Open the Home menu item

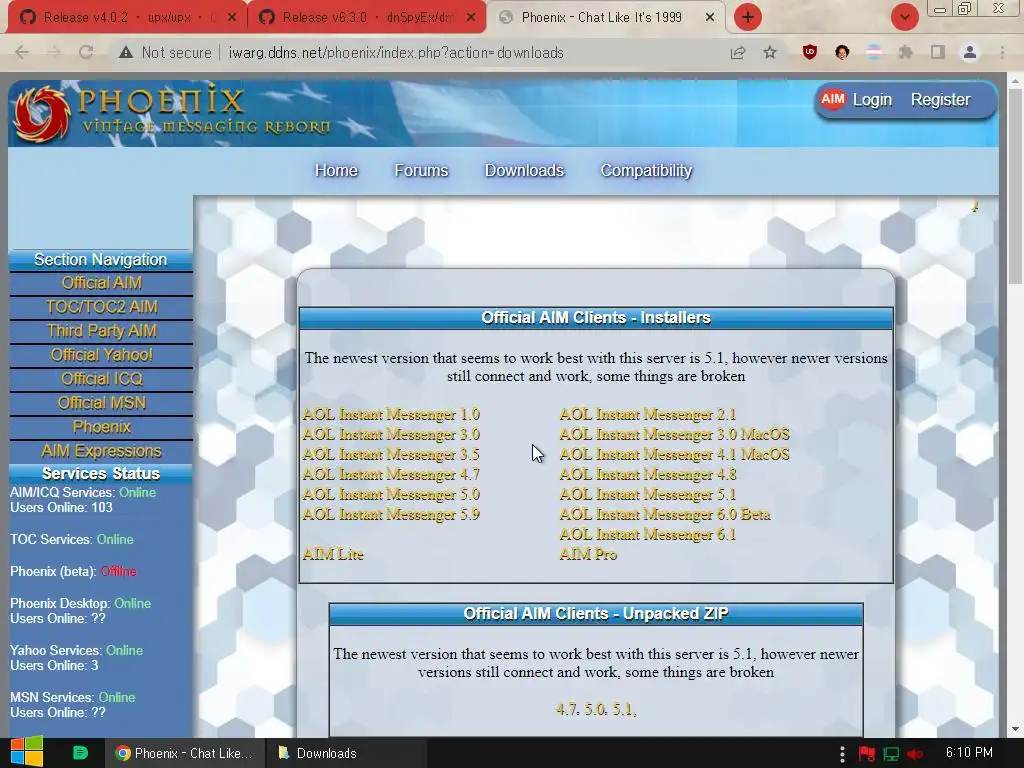(336, 170)
